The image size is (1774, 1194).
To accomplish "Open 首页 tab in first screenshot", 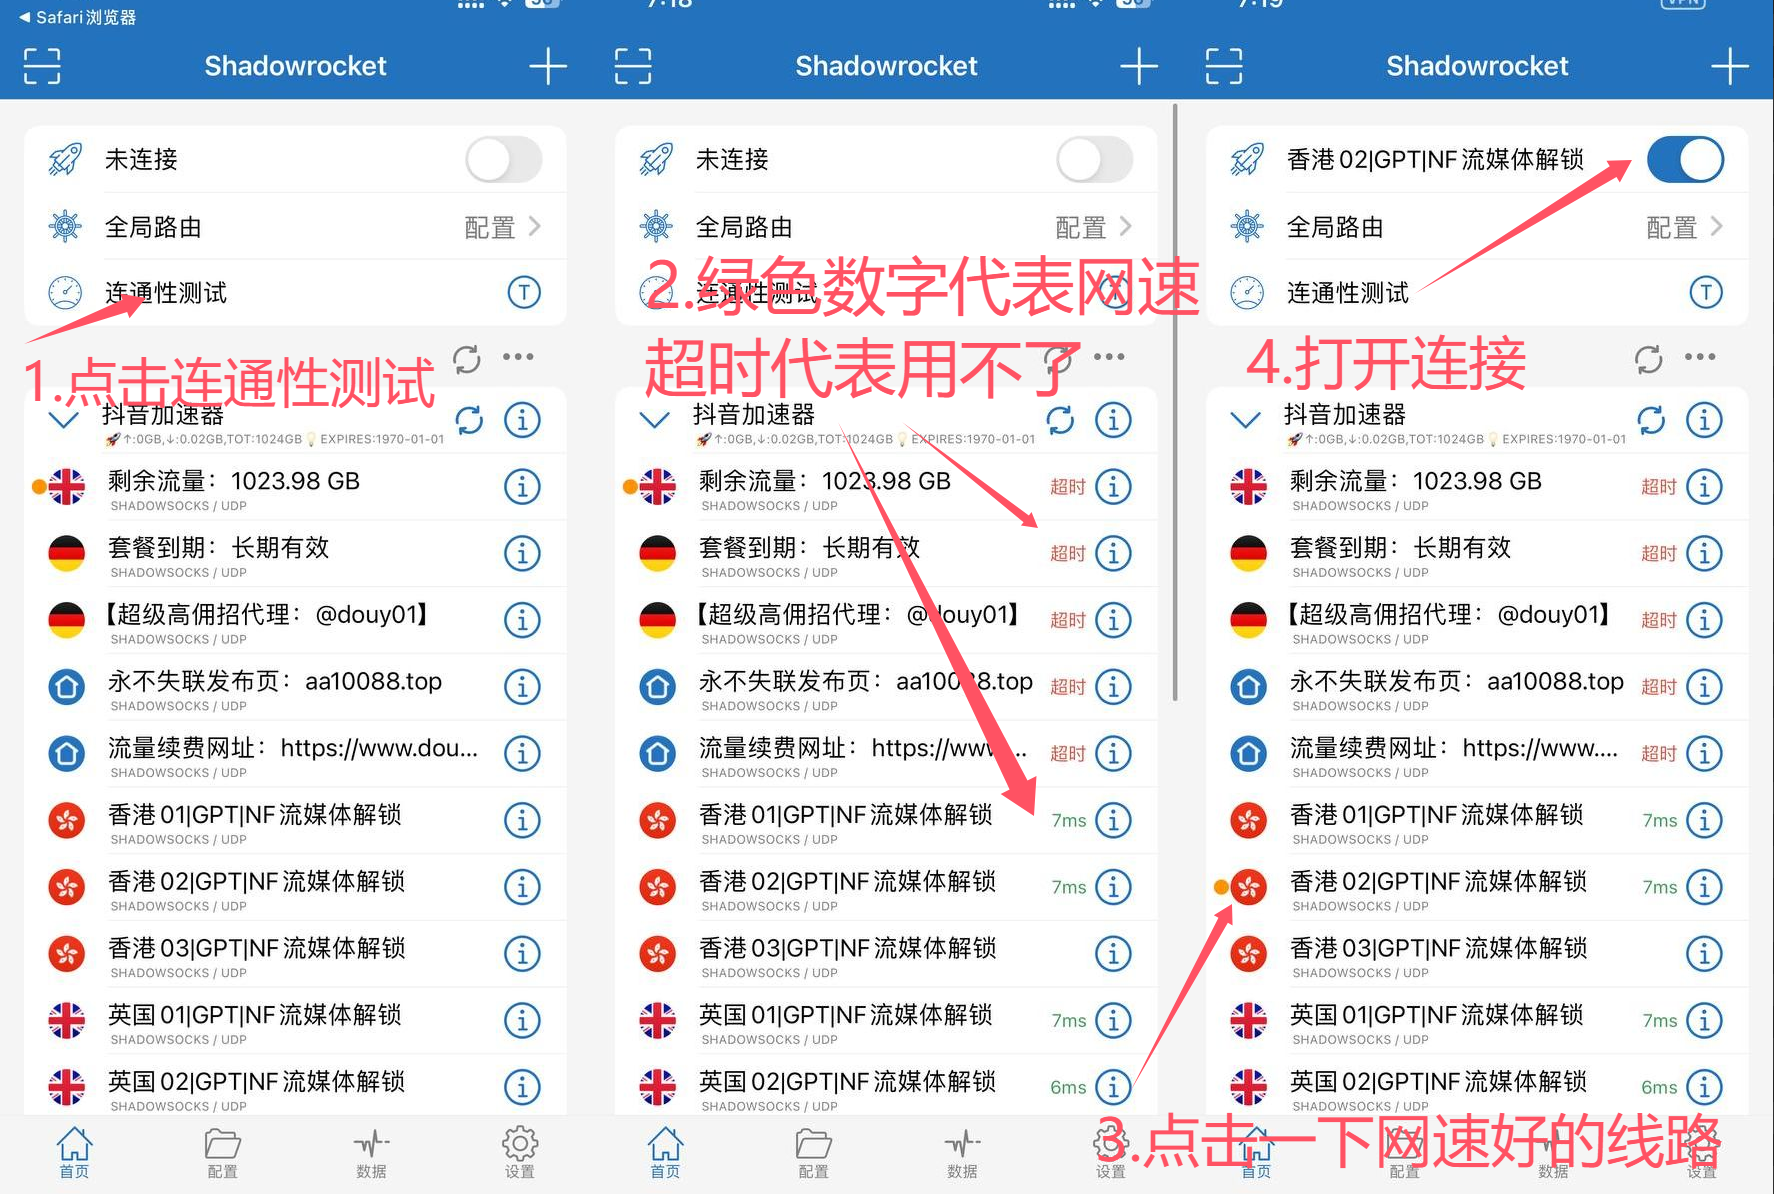I will (x=74, y=1153).
